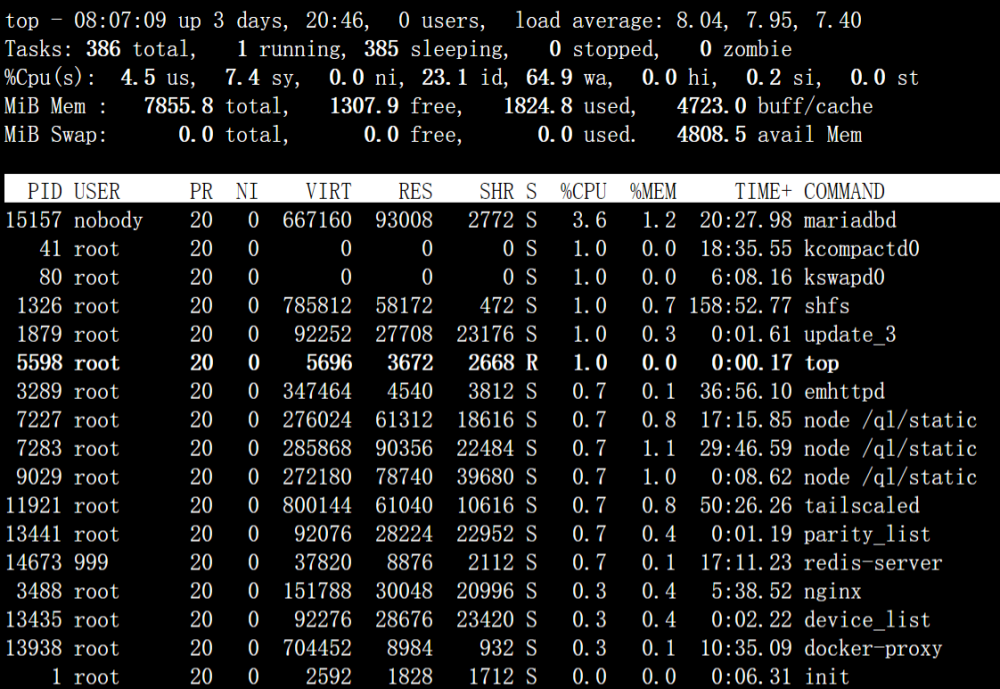Click the parity_list command name
1000x689 pixels.
867,534
